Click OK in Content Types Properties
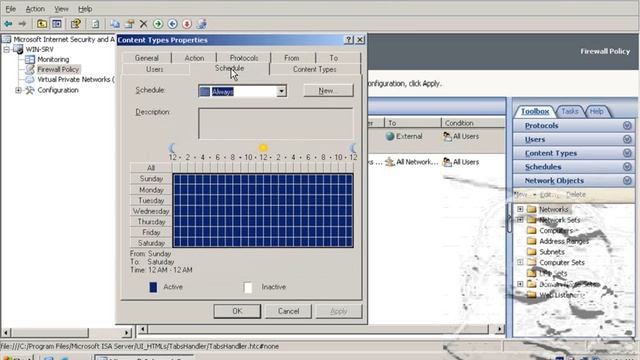Screen dimensions: 640x360 (237, 311)
